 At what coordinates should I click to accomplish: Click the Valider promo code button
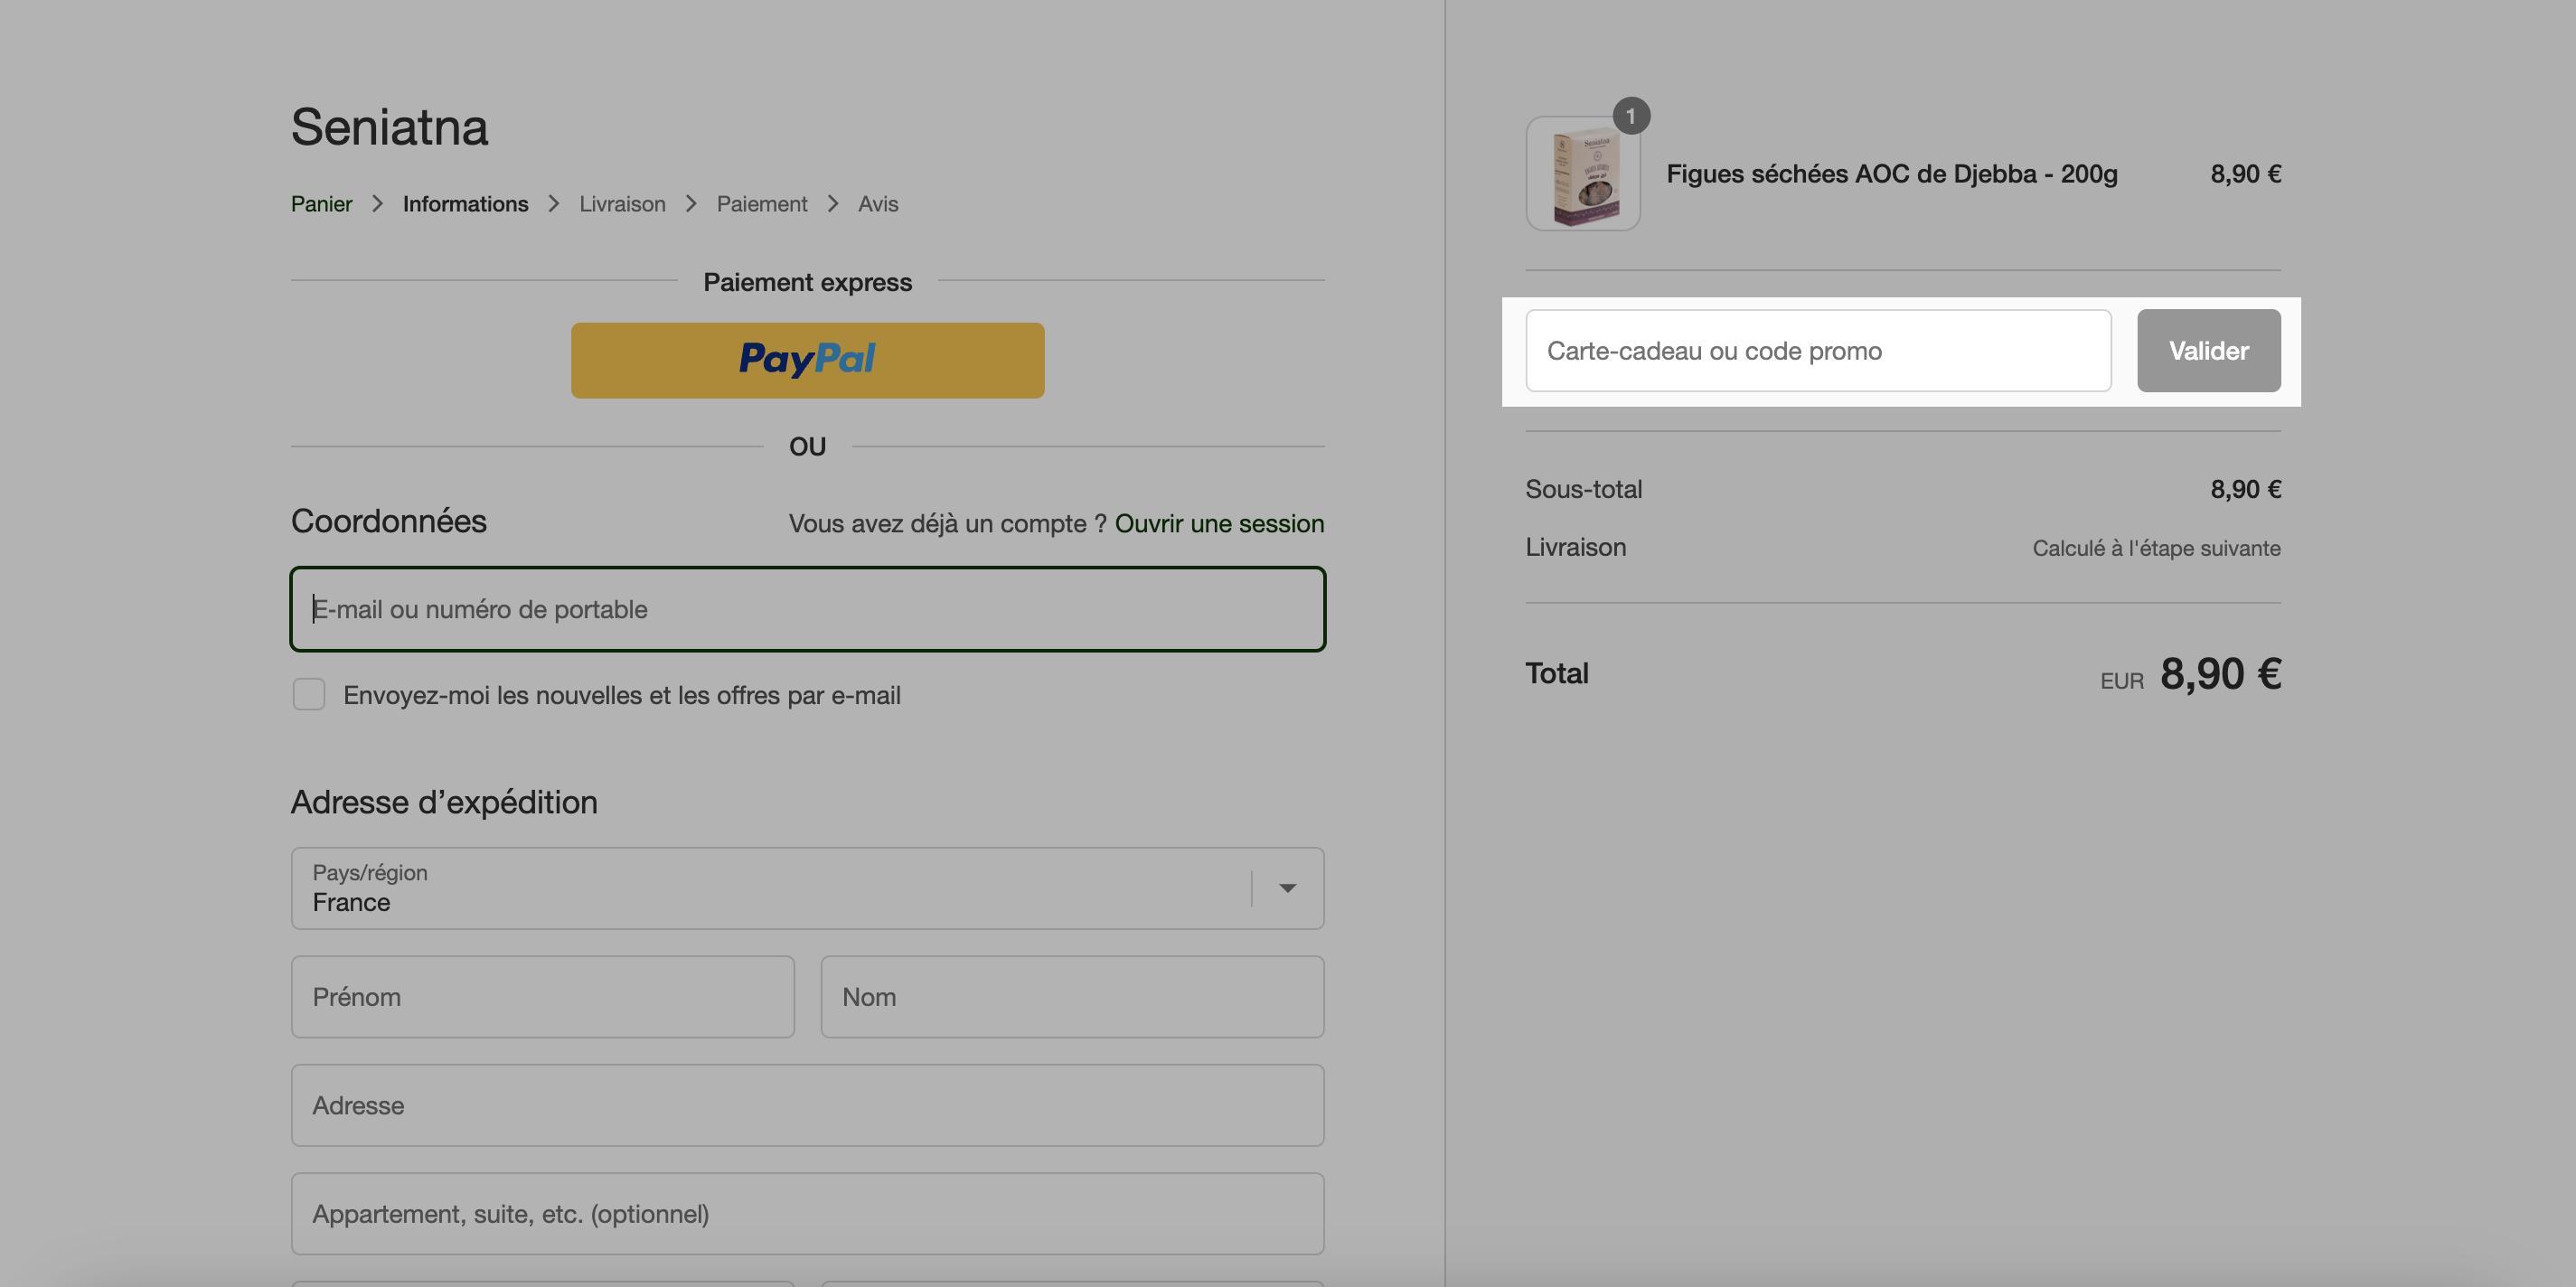click(x=2208, y=350)
